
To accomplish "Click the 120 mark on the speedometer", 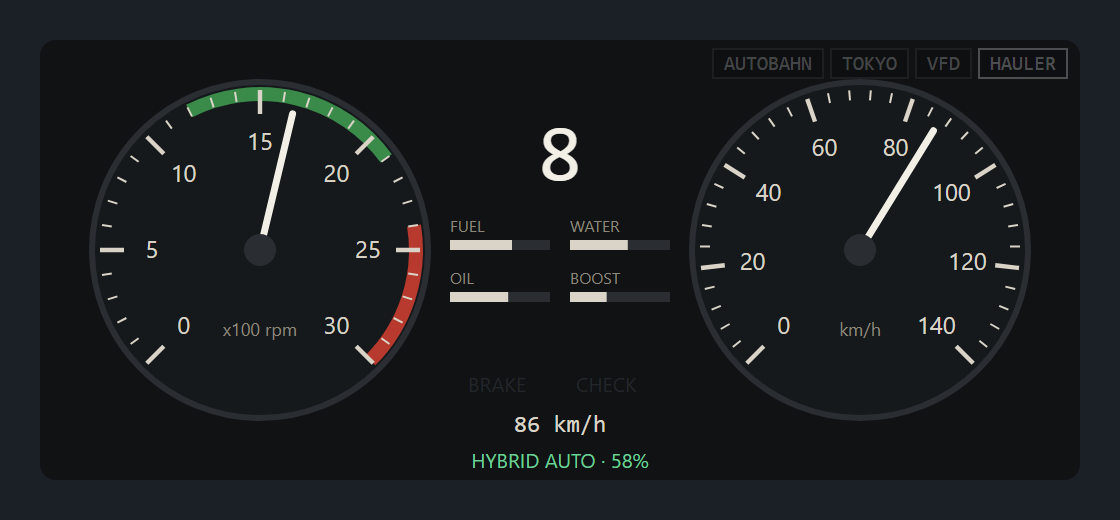I will [968, 262].
